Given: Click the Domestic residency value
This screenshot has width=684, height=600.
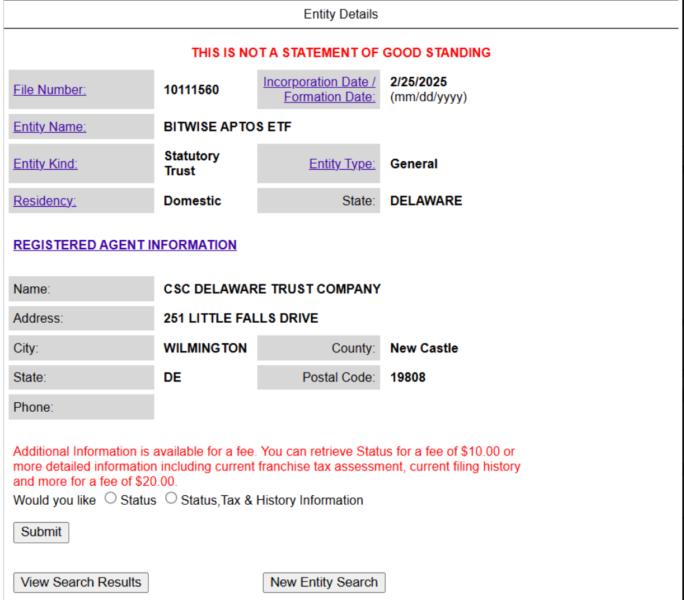Looking at the screenshot, I should coord(192,201).
